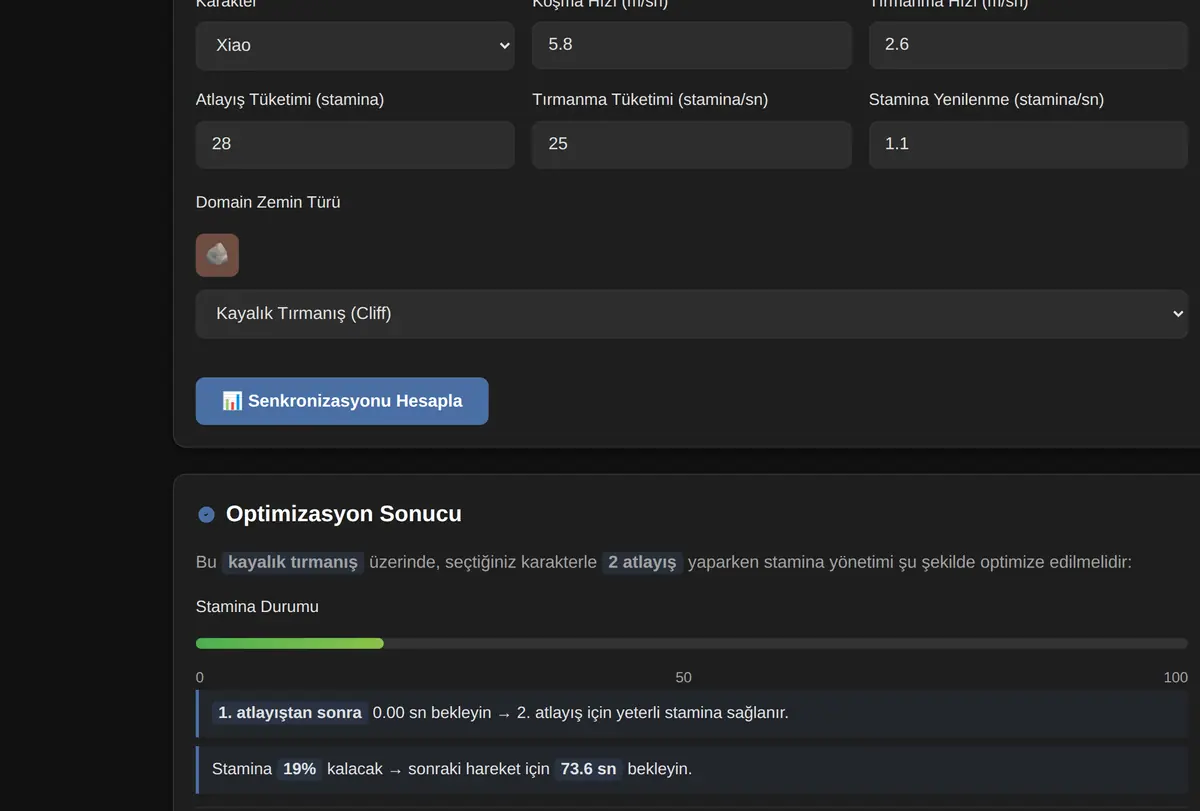The height and width of the screenshot is (811, 1200).
Task: Click the Stamina Durumu label
Action: [x=257, y=607]
